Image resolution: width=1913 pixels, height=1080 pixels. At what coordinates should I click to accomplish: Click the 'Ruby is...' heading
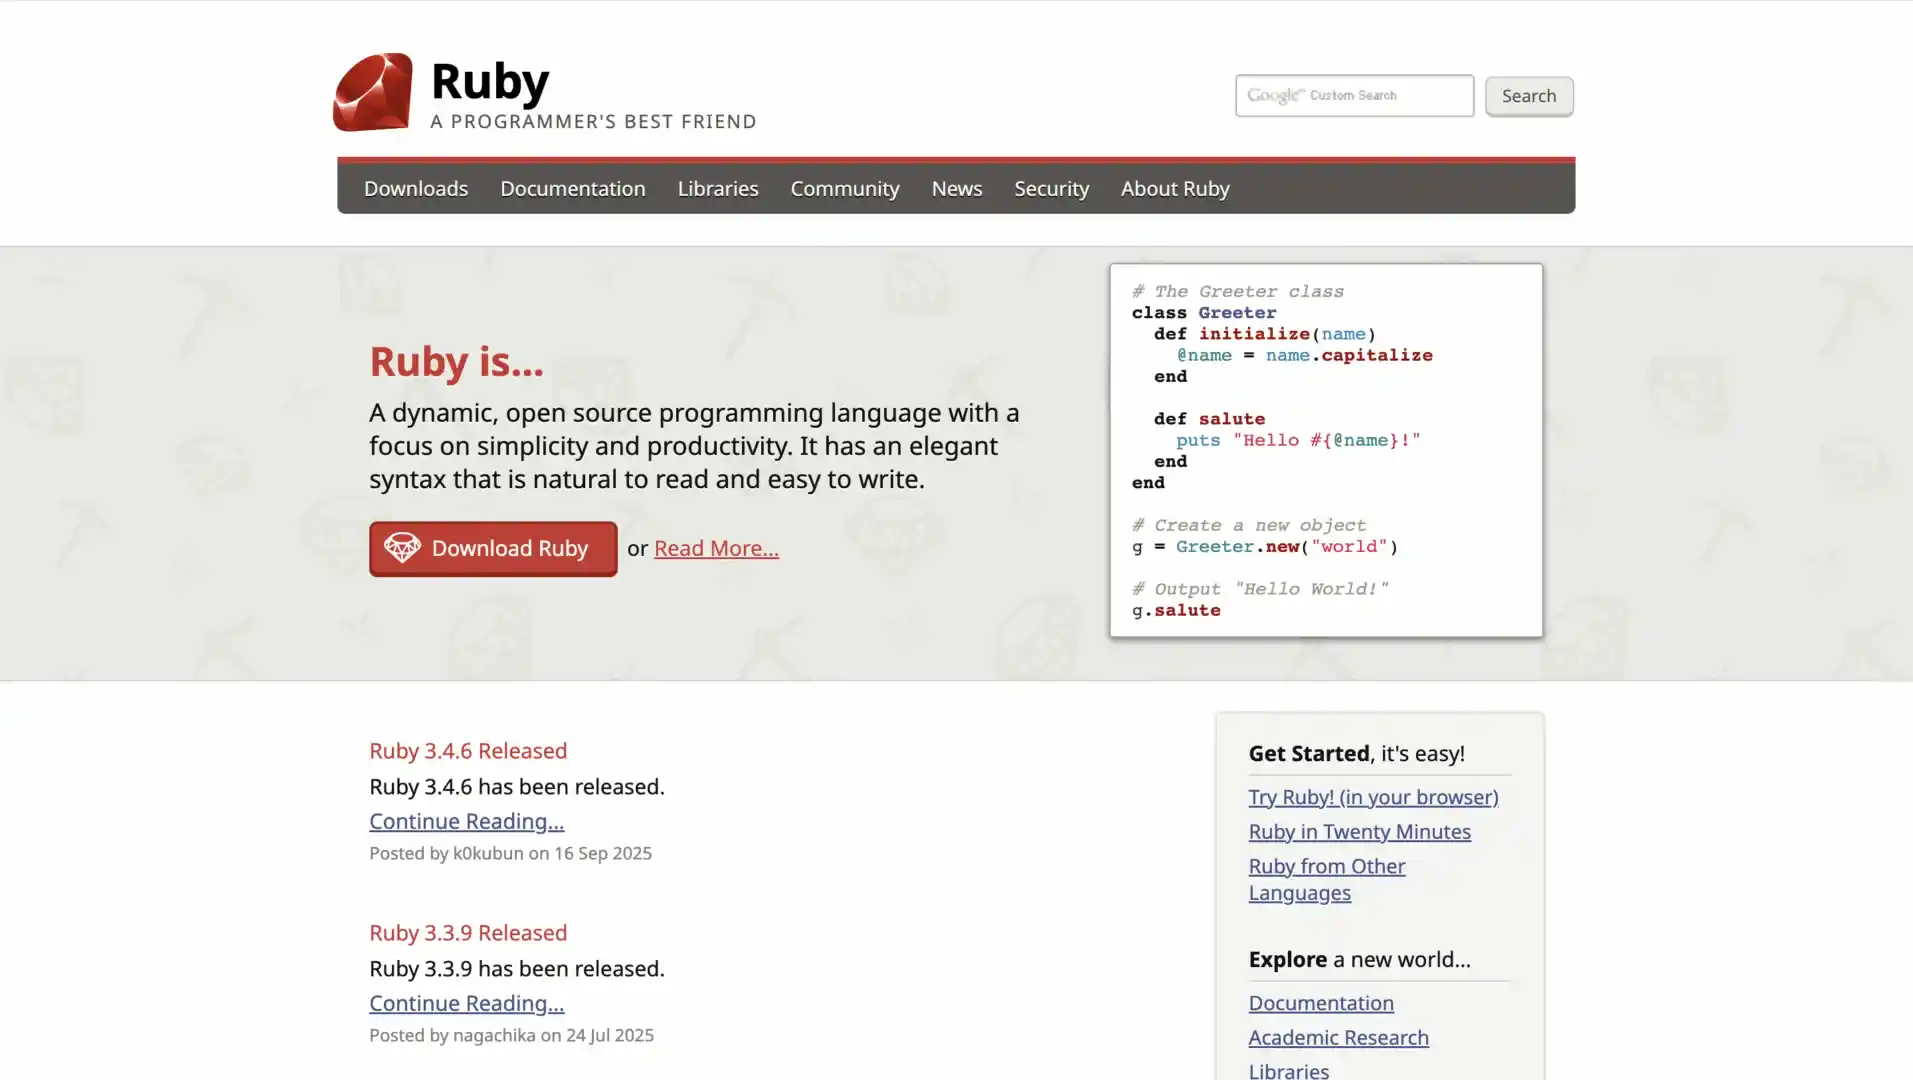(456, 361)
